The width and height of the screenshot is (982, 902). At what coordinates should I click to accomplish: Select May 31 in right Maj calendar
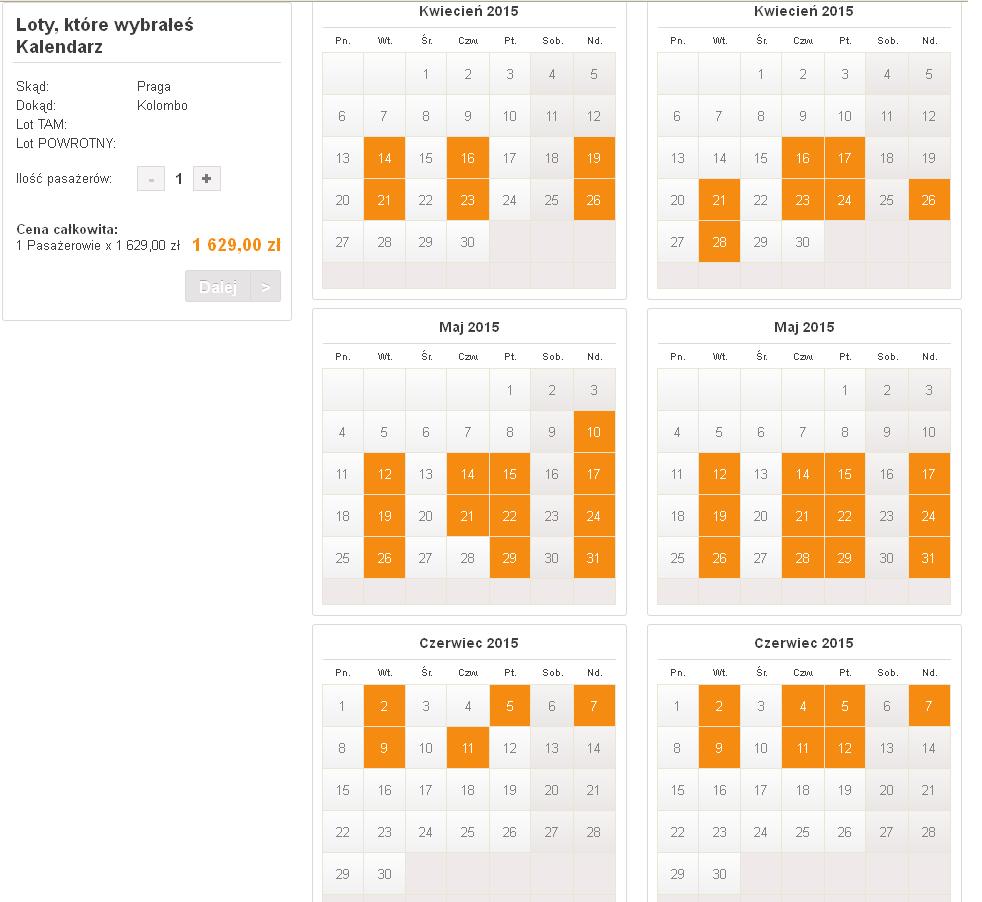[929, 557]
